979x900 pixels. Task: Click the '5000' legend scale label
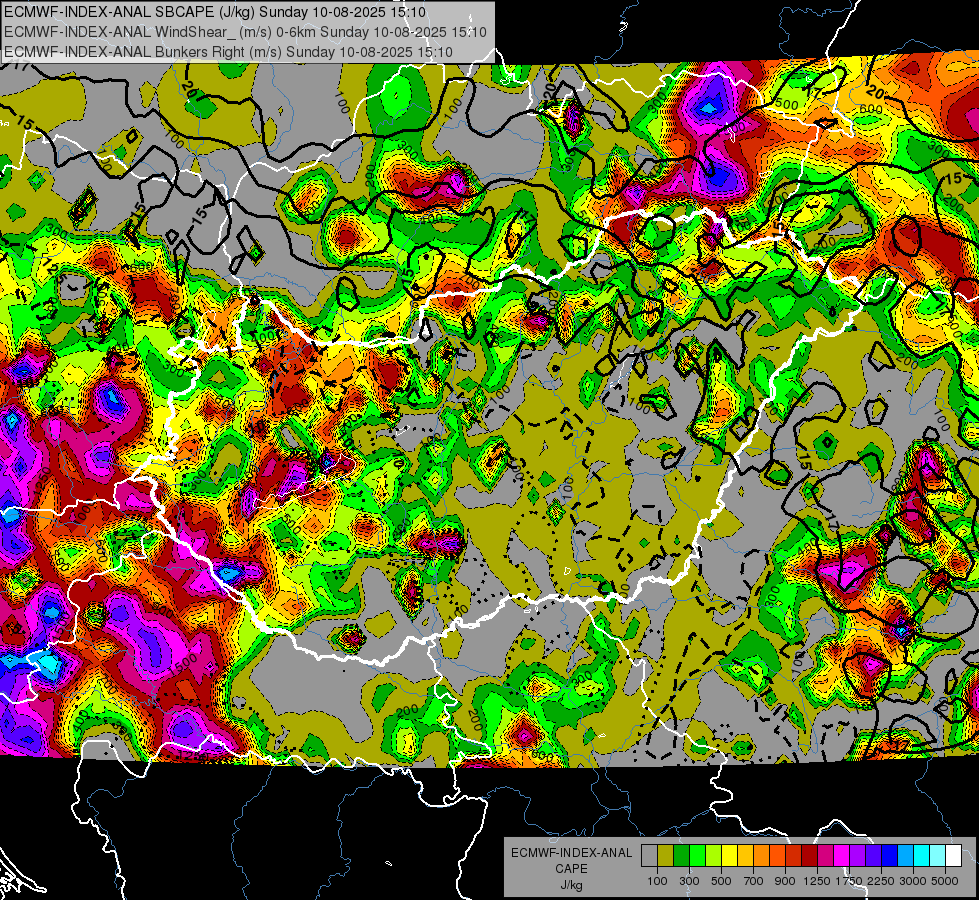pos(945,881)
